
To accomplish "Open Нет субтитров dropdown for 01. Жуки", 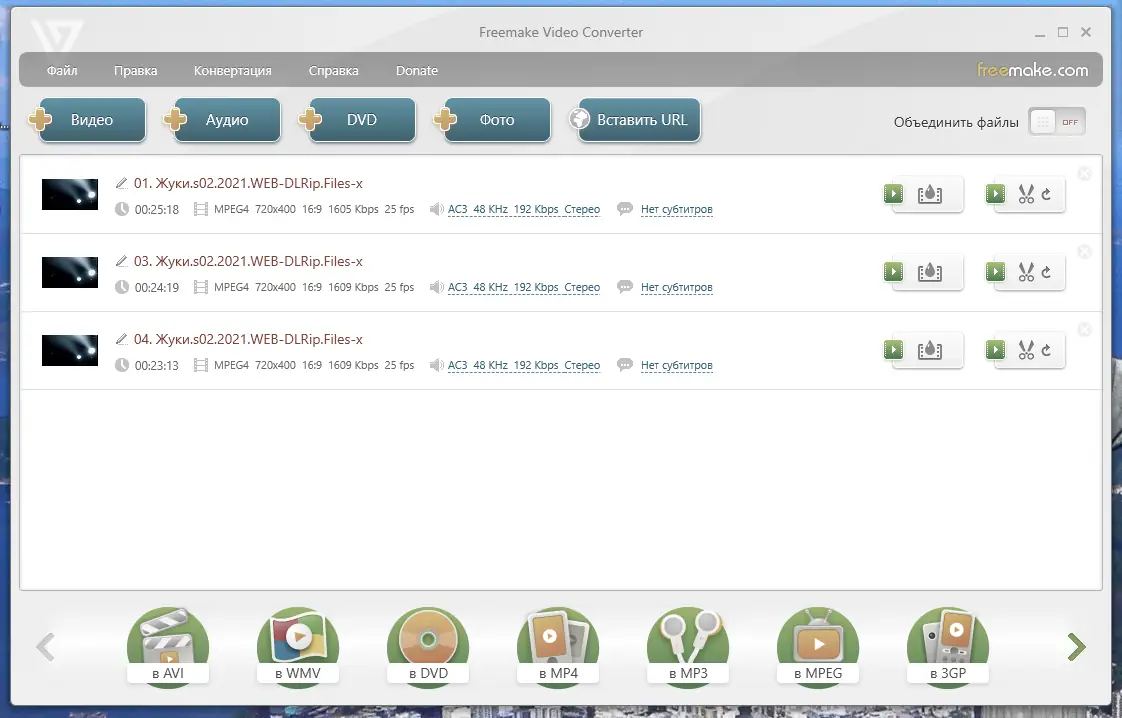I will coord(676,209).
